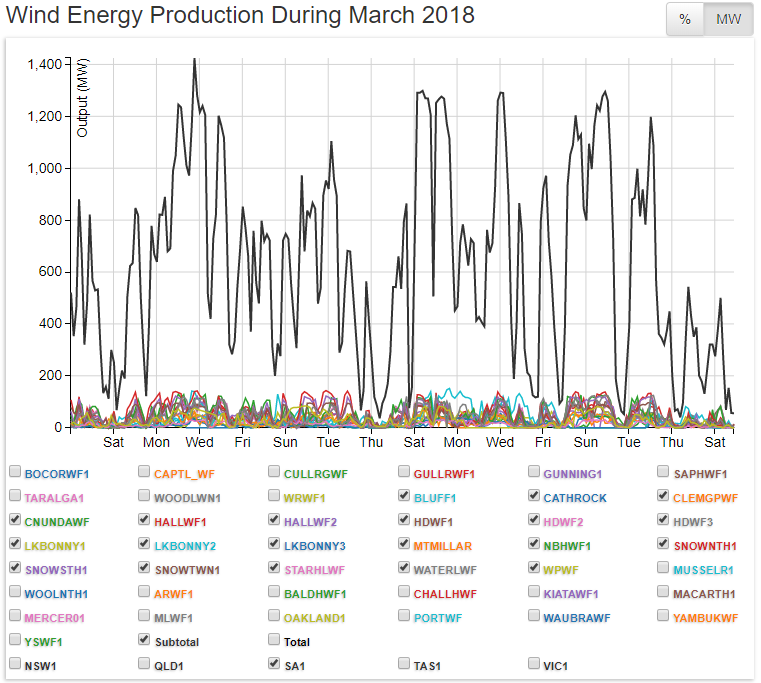
Task: Deselect the SA1 region checkbox
Action: coord(275,663)
